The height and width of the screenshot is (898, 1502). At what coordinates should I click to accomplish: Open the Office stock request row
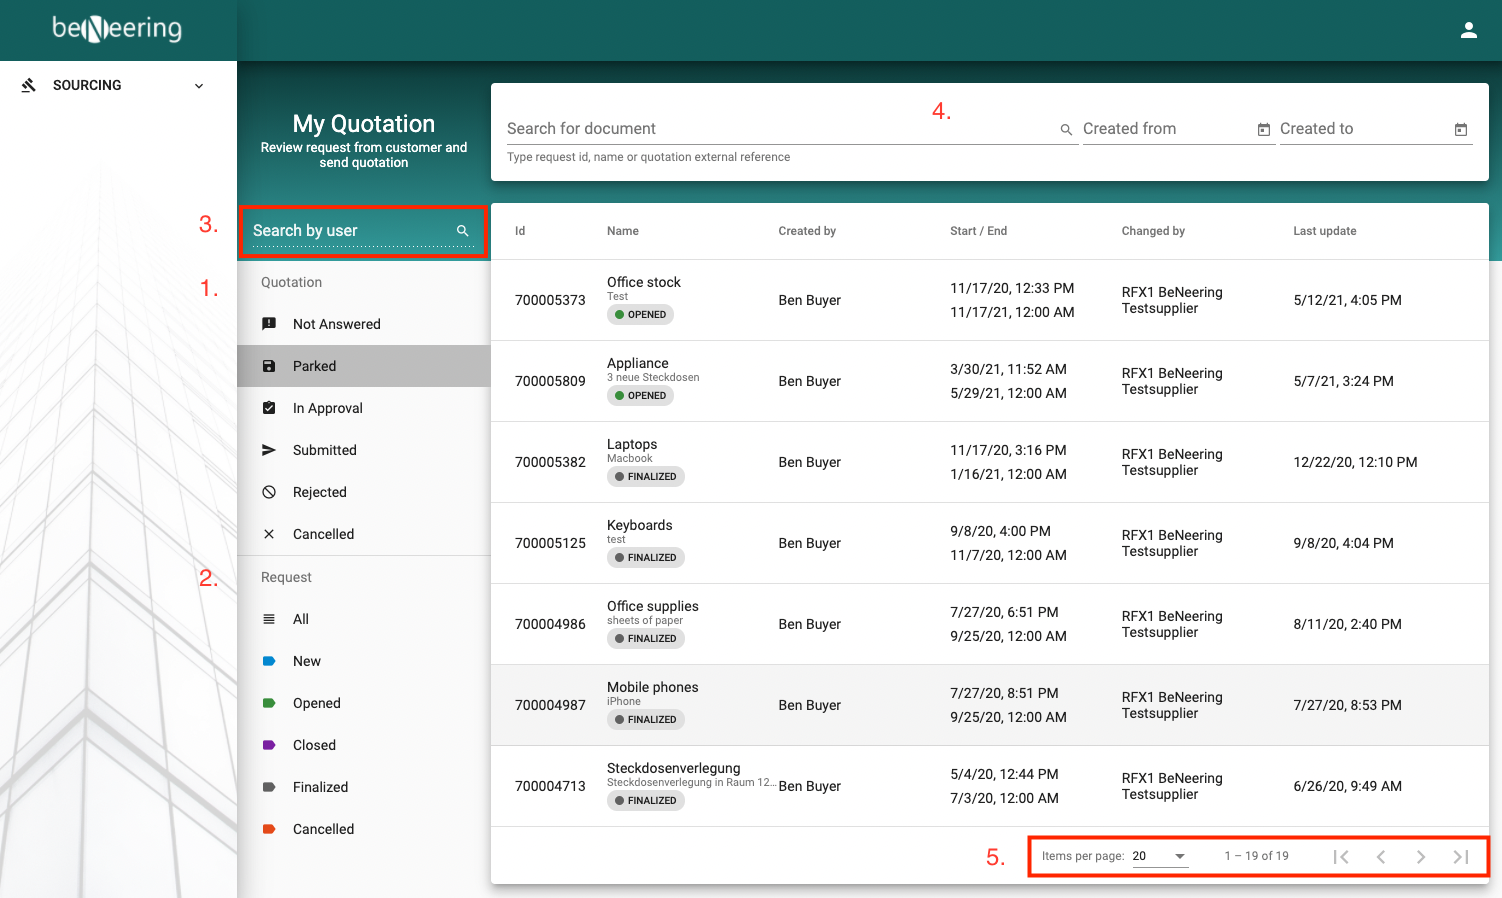(x=643, y=283)
